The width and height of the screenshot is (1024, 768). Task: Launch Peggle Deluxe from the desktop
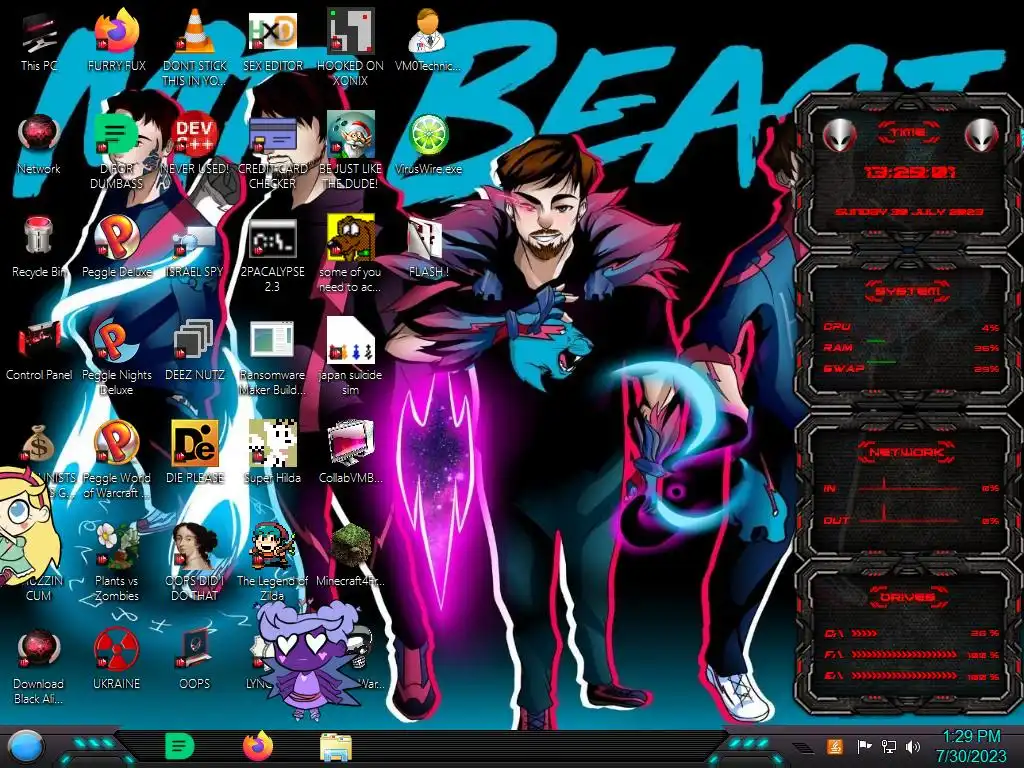click(116, 247)
